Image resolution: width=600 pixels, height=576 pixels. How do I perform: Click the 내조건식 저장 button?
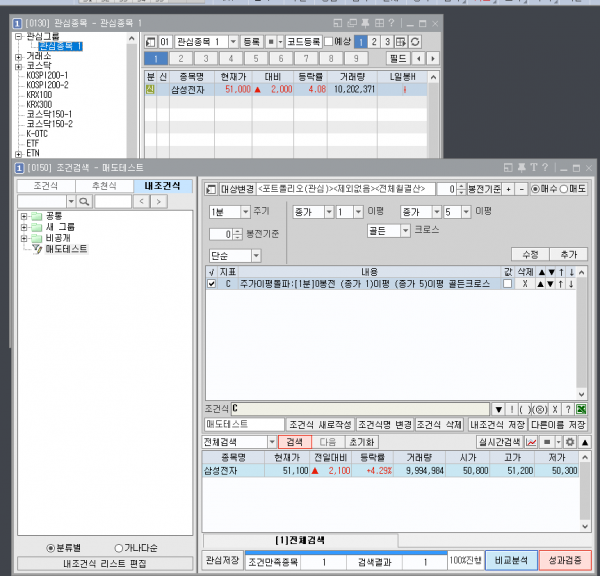click(498, 425)
